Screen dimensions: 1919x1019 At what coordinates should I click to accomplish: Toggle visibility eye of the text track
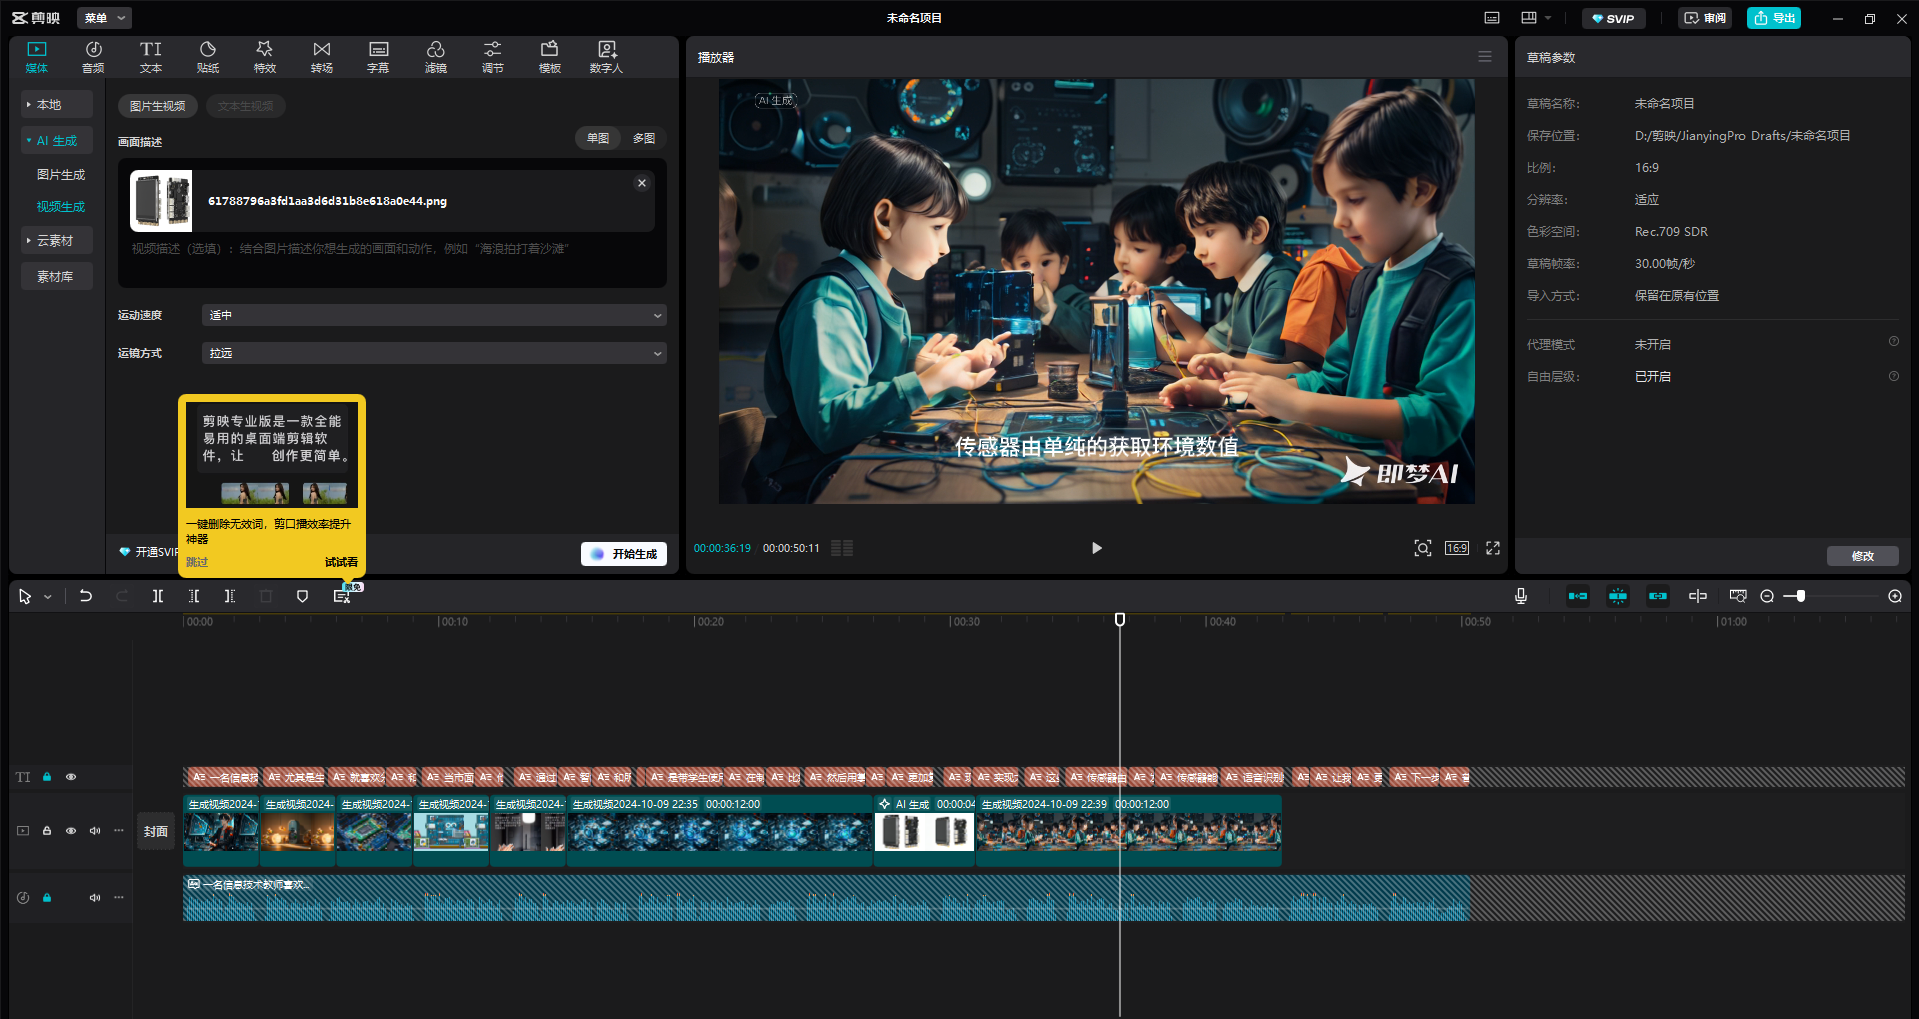tap(71, 777)
